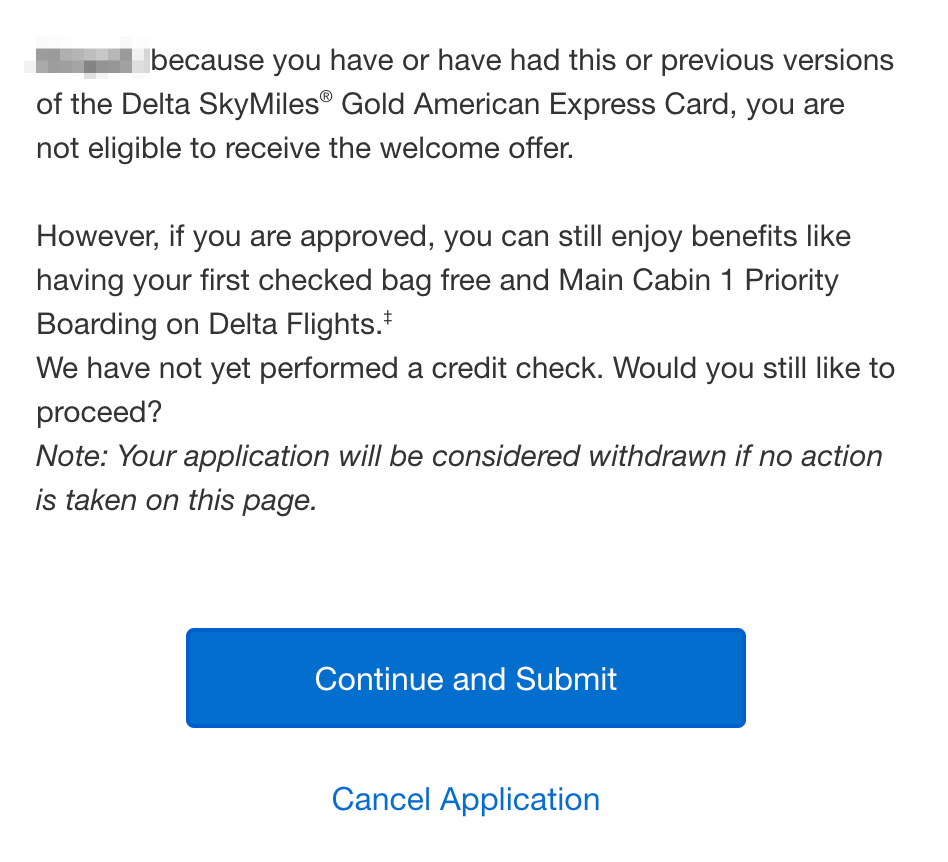
Task: Click Main Cabin 1 Priority Boarding text
Action: click(x=689, y=280)
